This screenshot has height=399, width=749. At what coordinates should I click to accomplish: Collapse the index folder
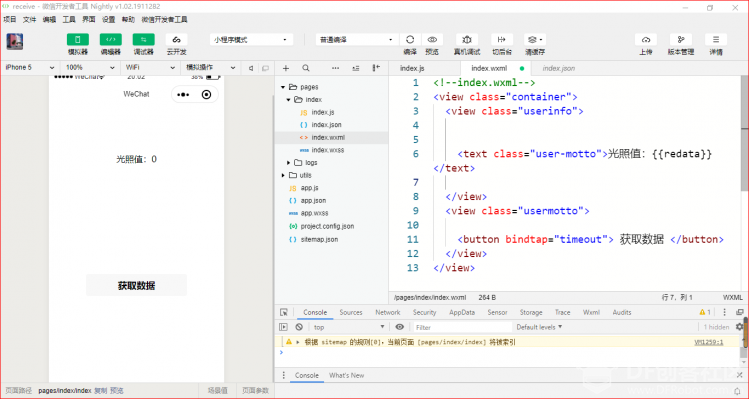pos(289,99)
